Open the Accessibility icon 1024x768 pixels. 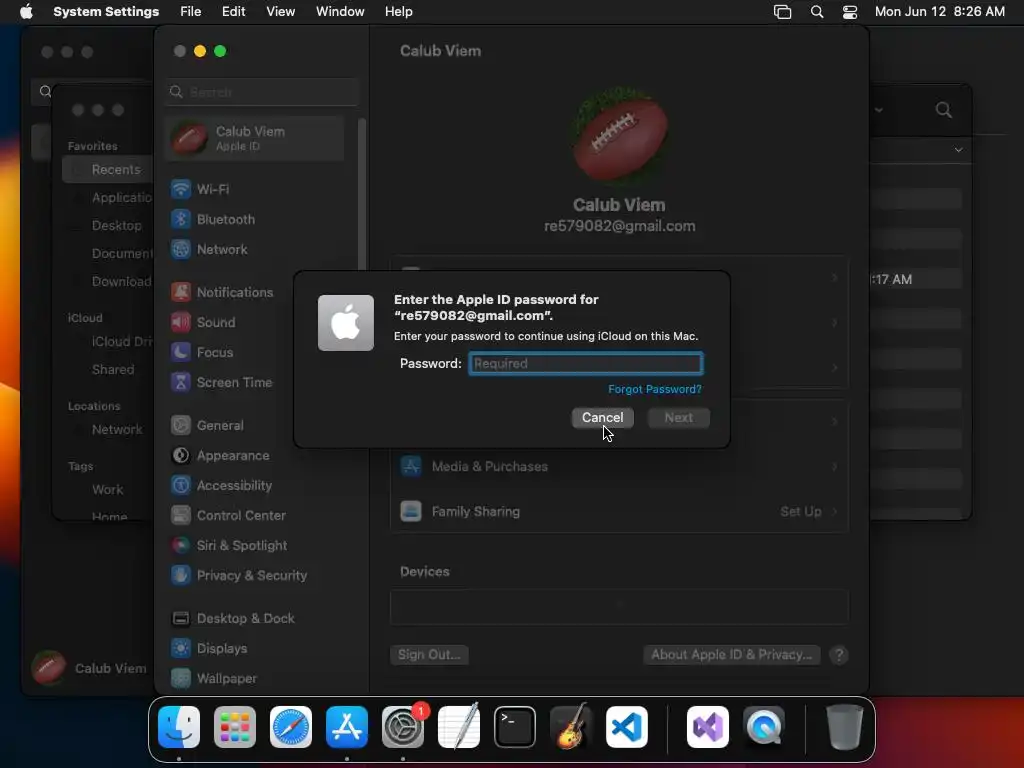tap(180, 485)
